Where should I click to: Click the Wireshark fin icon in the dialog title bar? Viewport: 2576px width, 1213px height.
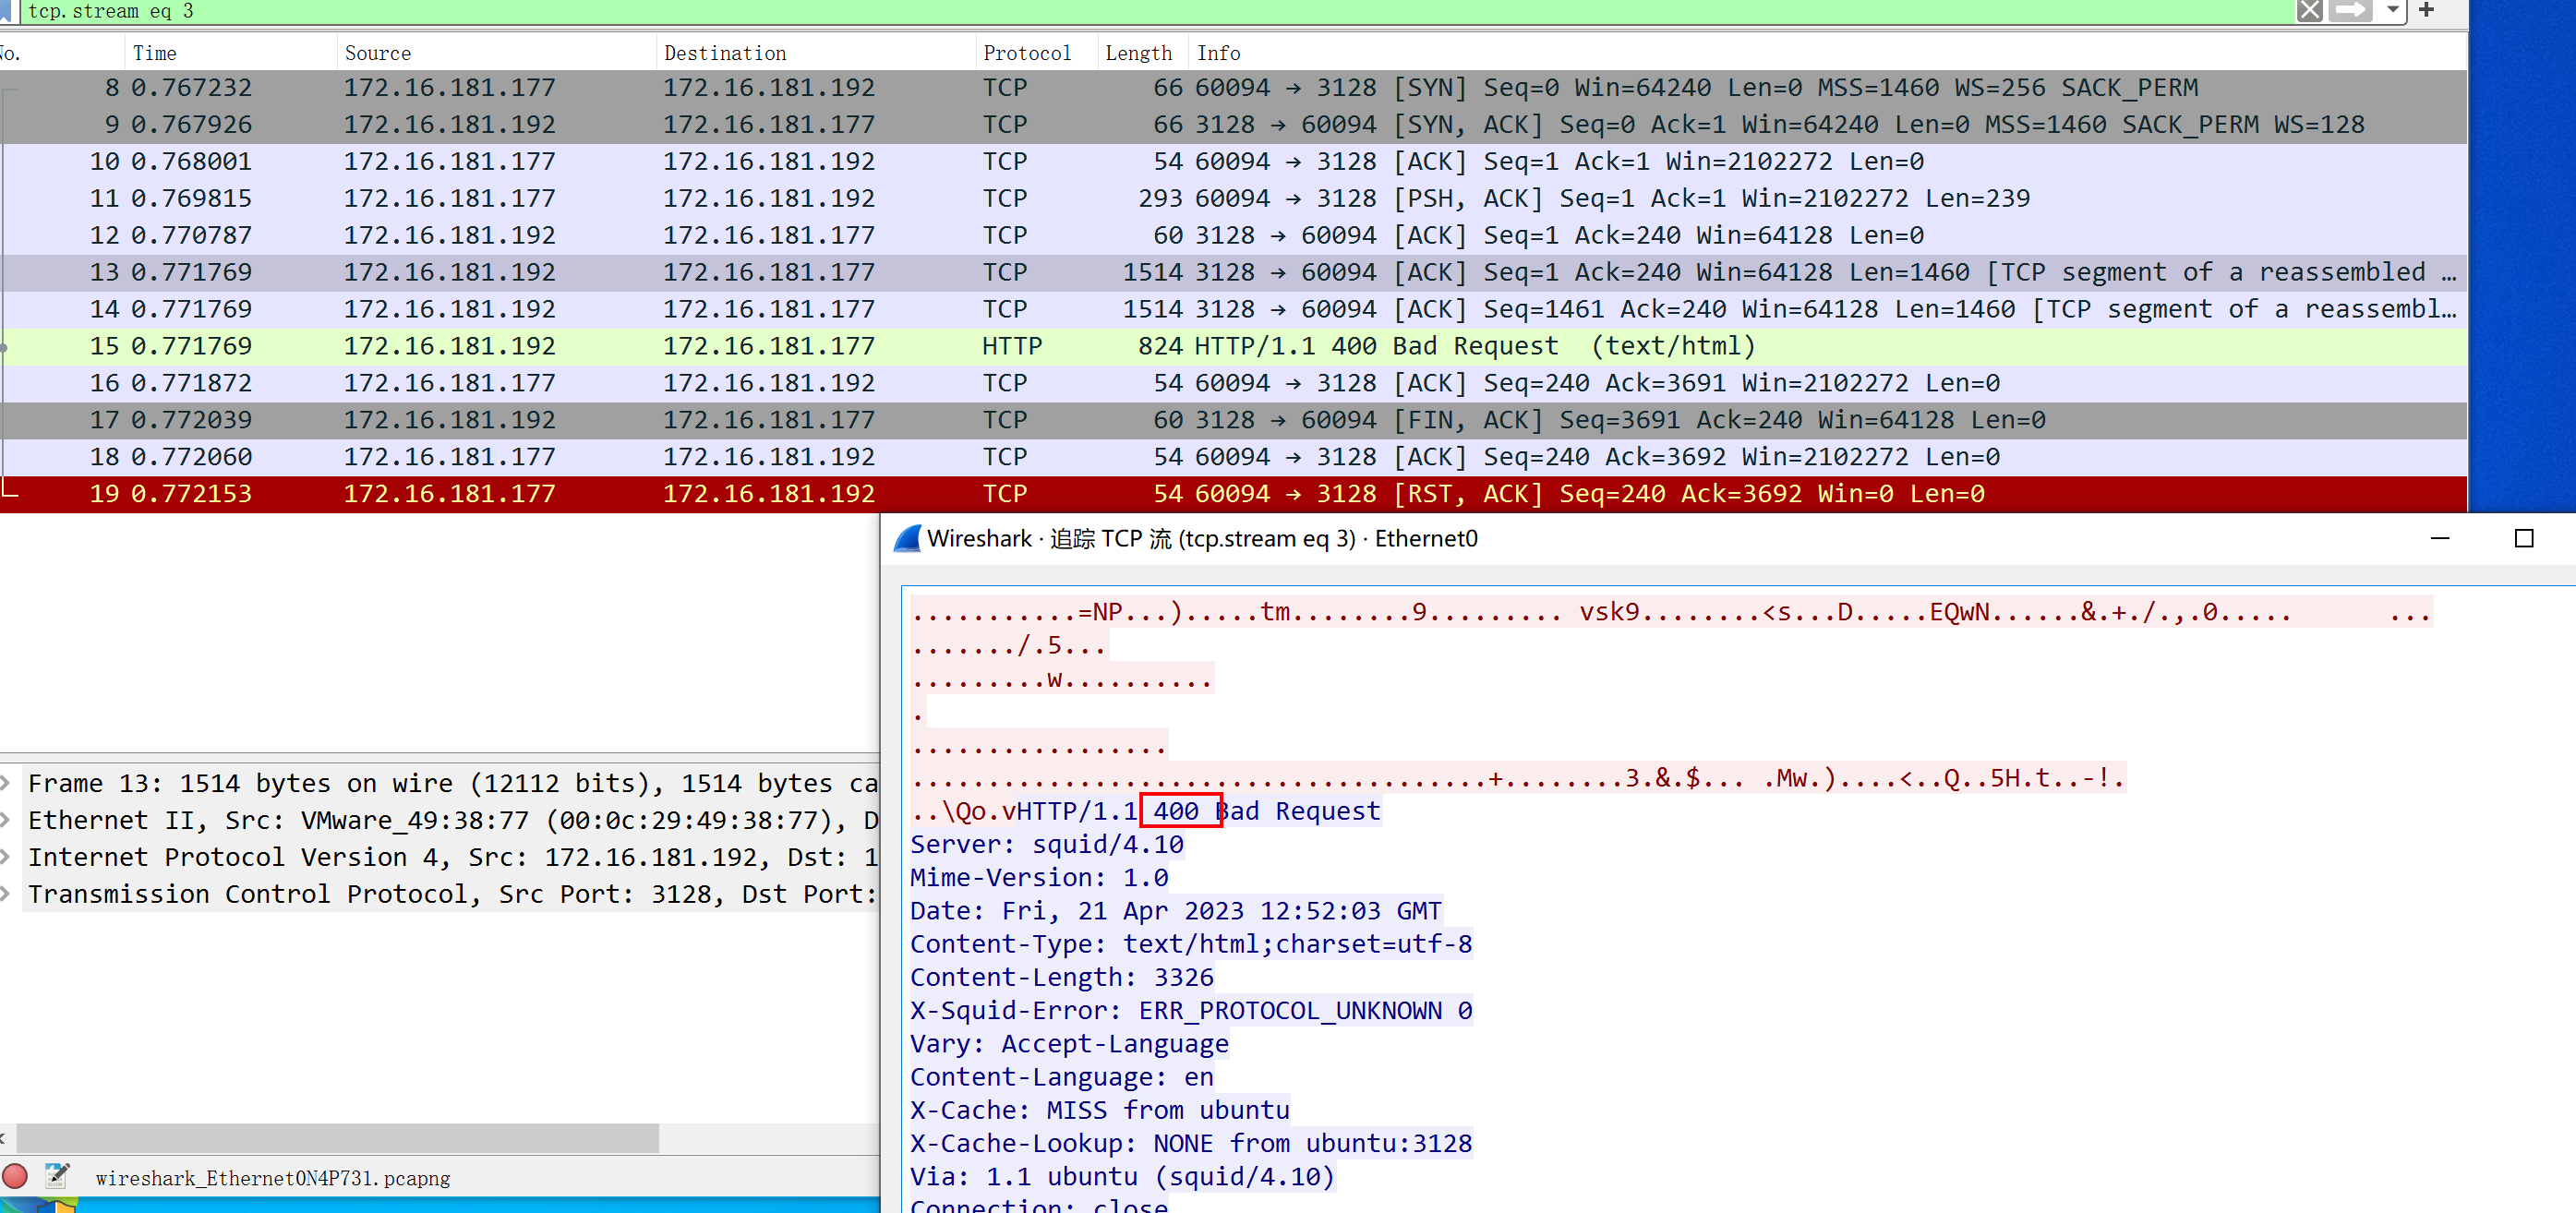pyautogui.click(x=907, y=539)
